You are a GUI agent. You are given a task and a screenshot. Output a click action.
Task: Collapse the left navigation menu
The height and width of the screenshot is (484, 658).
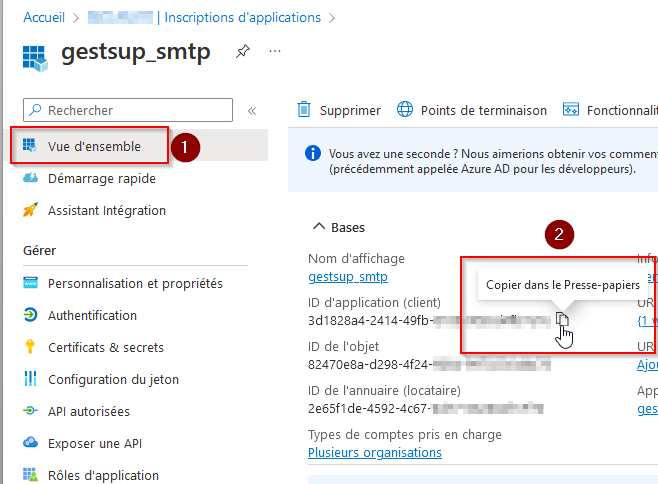[252, 111]
